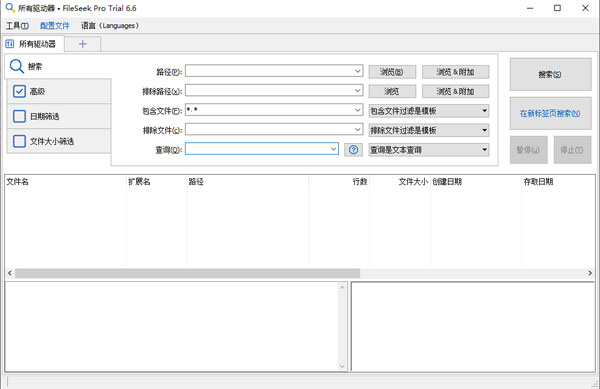This screenshot has width=600, height=389.
Task: Click 在新标签页搜索 button
Action: [550, 113]
